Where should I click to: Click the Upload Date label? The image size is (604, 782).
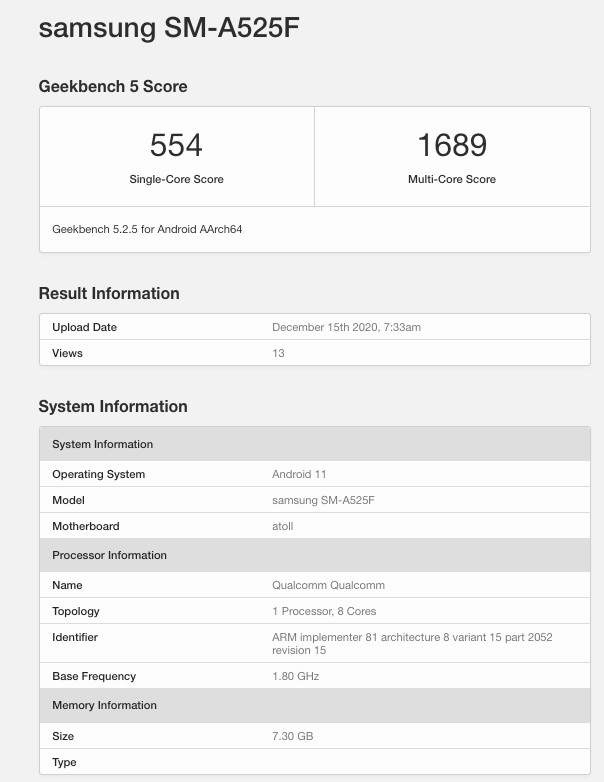(84, 327)
